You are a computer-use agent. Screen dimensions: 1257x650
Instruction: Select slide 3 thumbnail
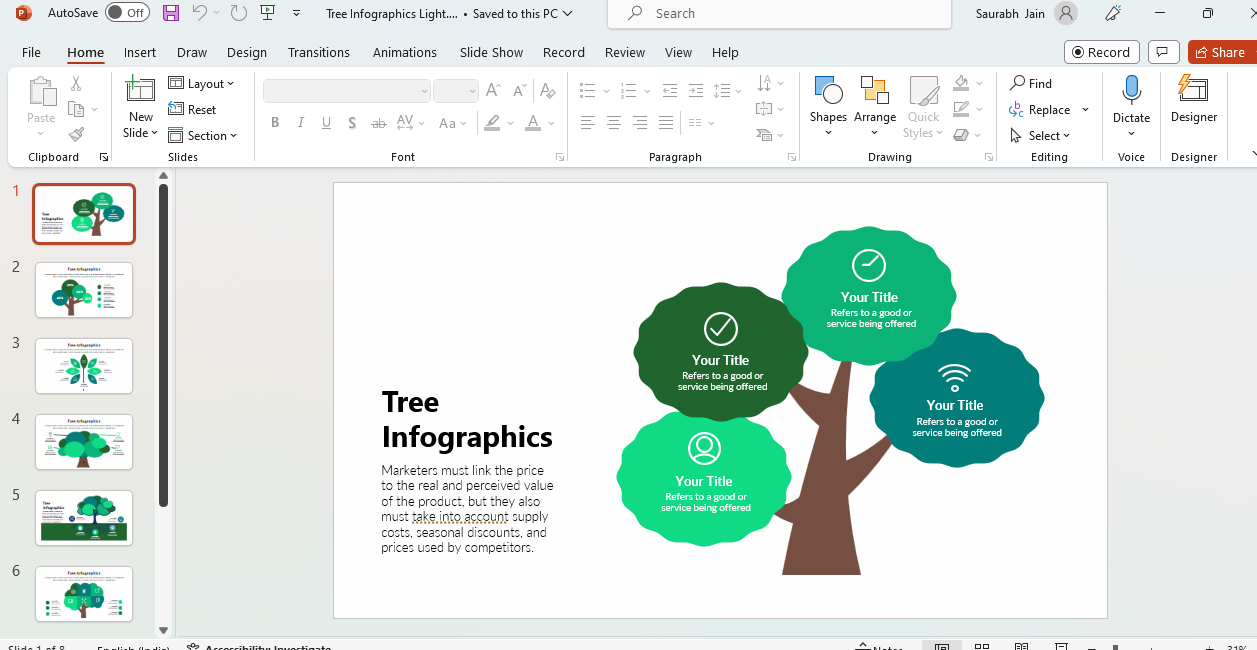coord(84,366)
